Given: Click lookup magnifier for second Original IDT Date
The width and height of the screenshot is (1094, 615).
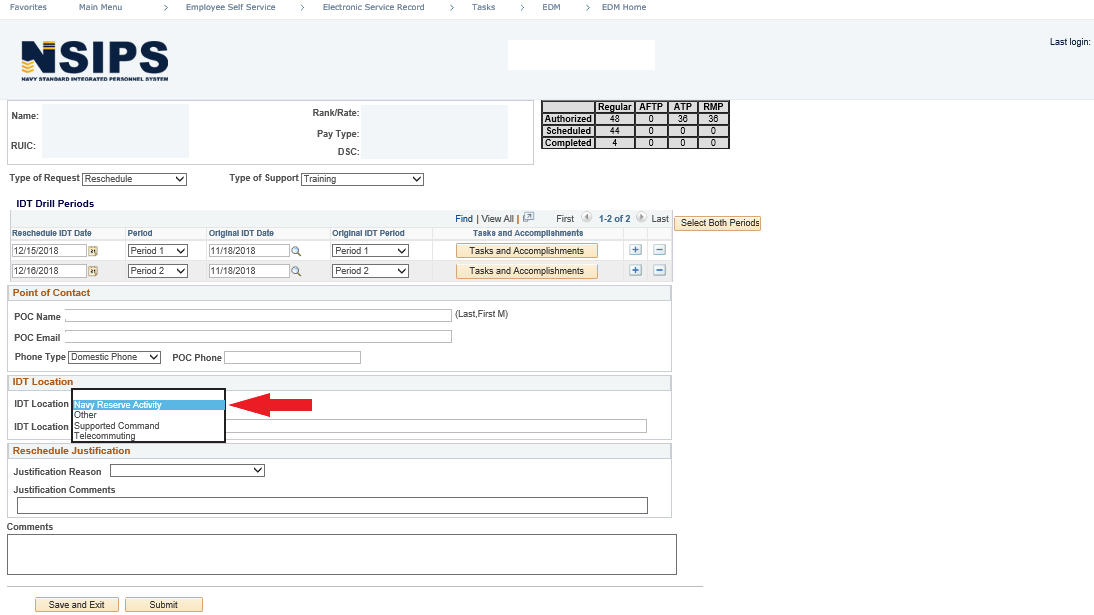Looking at the screenshot, I should coord(296,271).
